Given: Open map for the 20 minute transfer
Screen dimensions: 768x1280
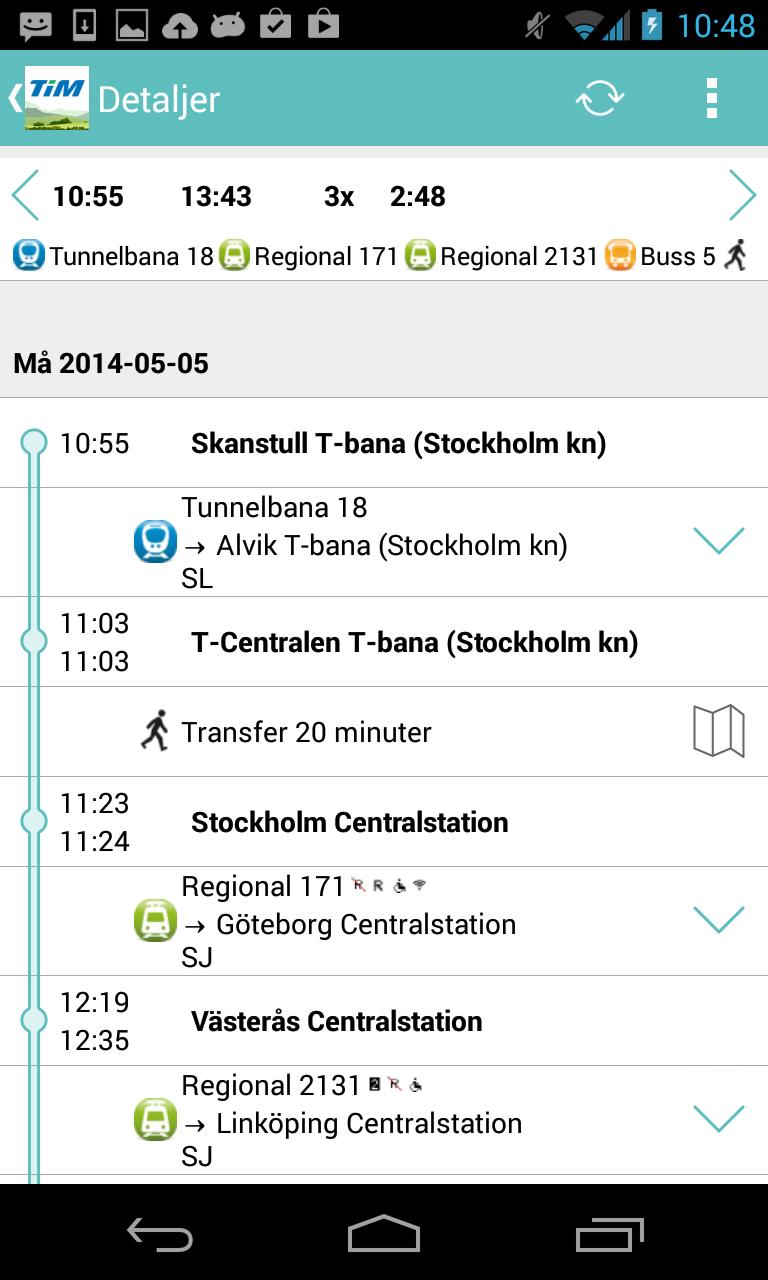Looking at the screenshot, I should click(x=719, y=731).
